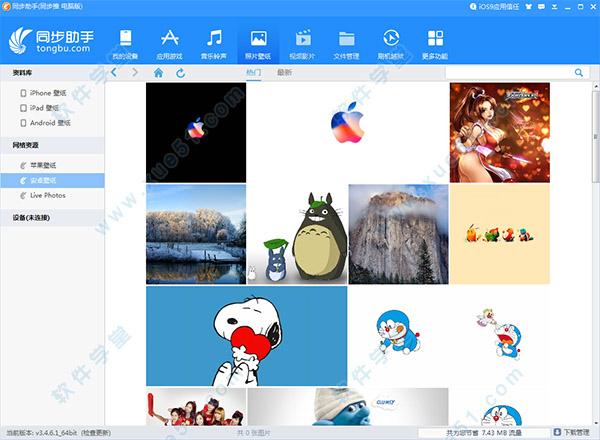Open 文件管理 (File Management) section
This screenshot has width=600, height=440.
click(x=346, y=43)
